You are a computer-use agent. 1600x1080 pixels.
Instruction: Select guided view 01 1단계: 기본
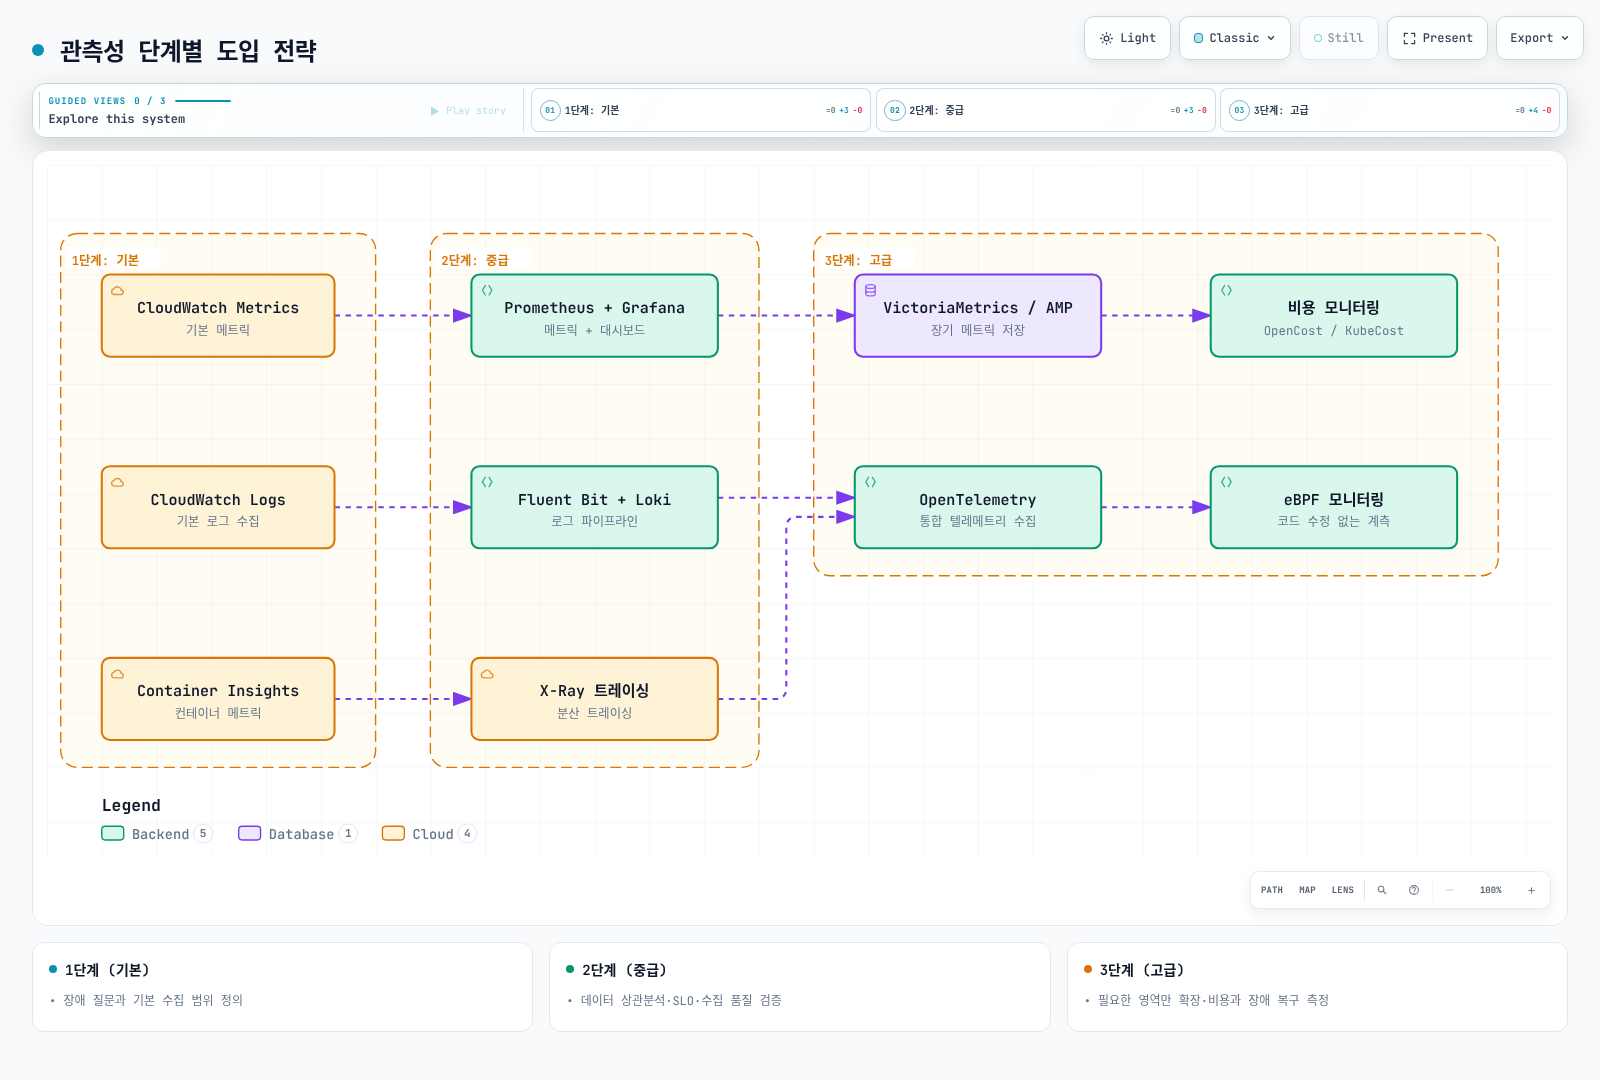point(700,110)
